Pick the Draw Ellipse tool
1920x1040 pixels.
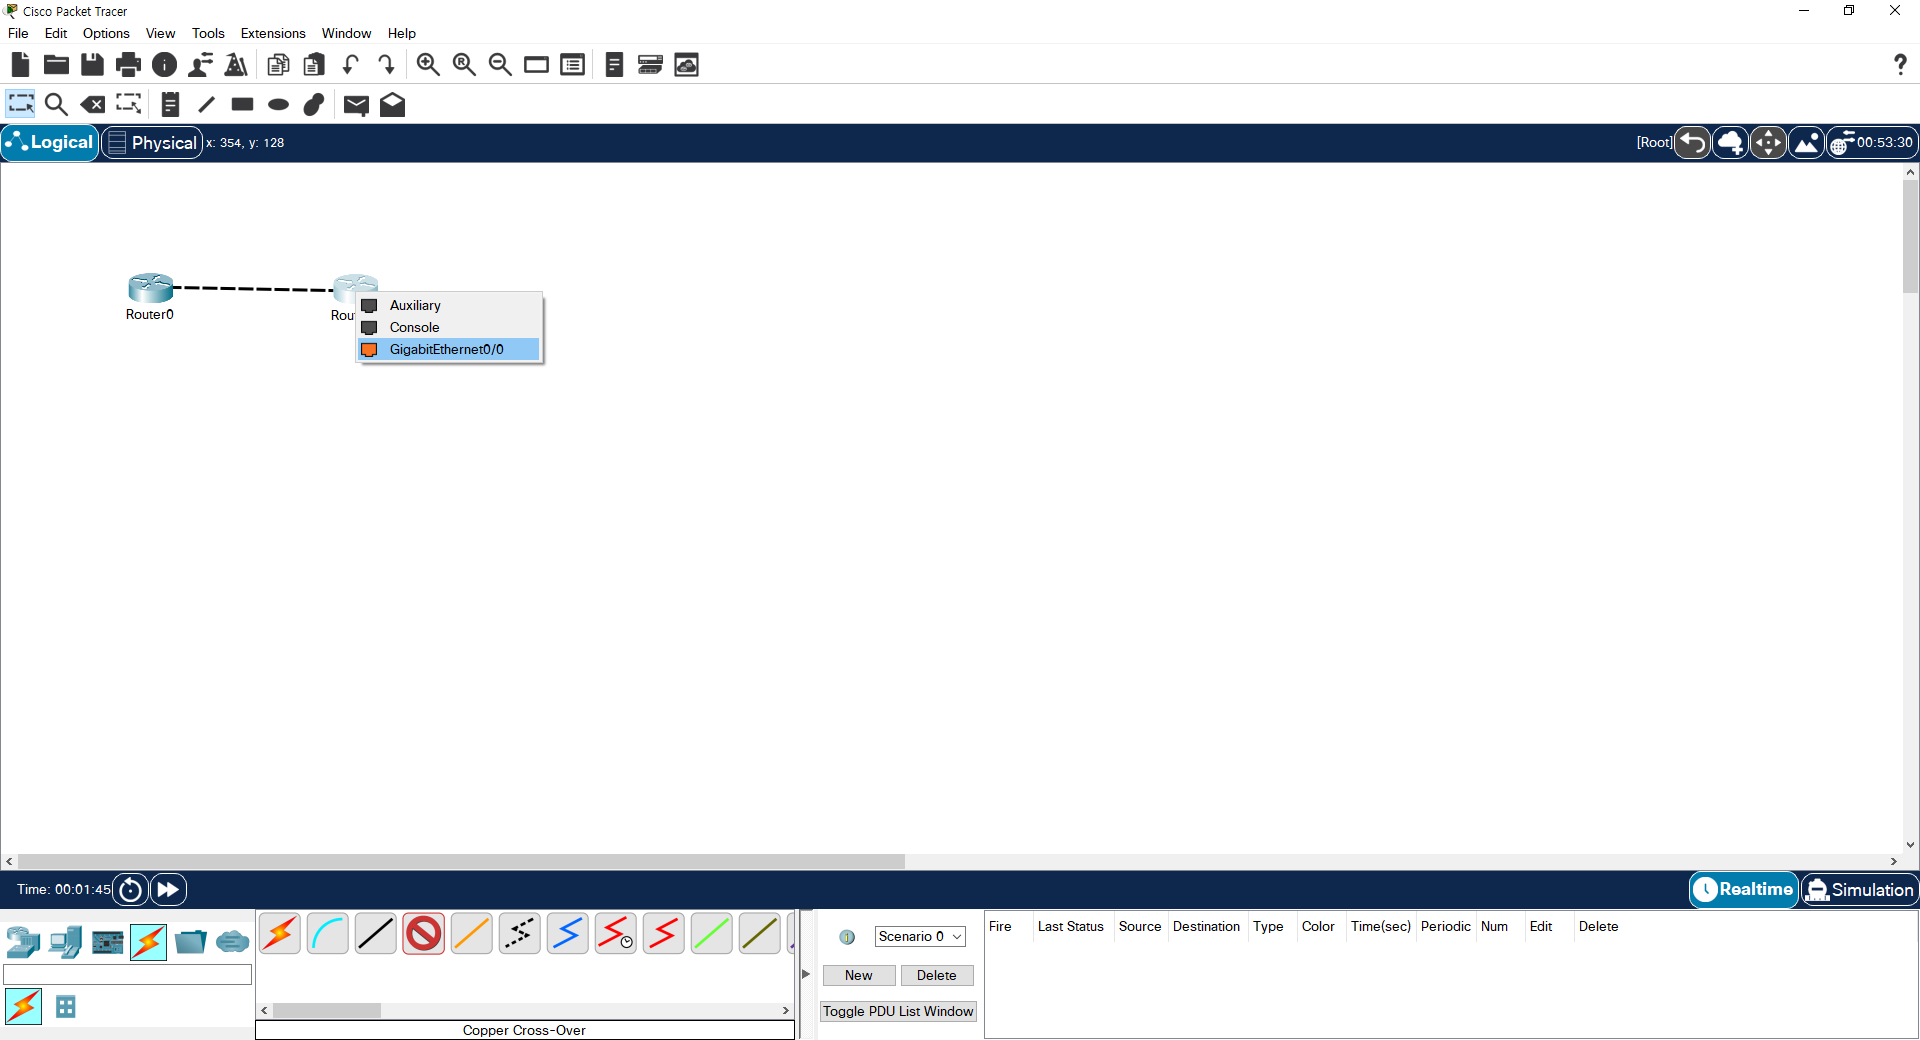[x=278, y=104]
